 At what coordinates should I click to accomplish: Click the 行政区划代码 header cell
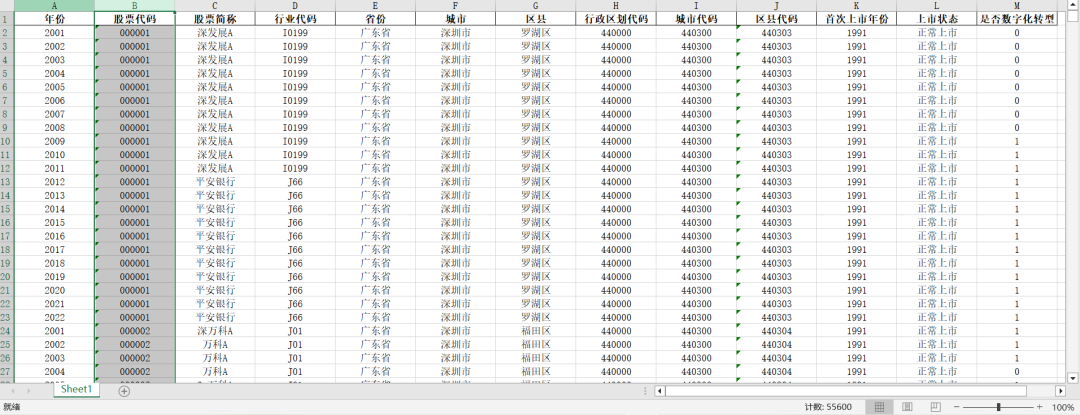tap(616, 19)
